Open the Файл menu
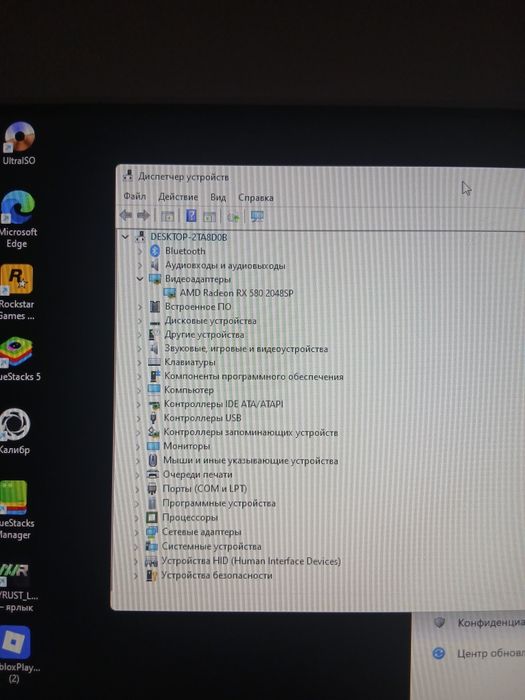The image size is (525, 700). pos(135,196)
